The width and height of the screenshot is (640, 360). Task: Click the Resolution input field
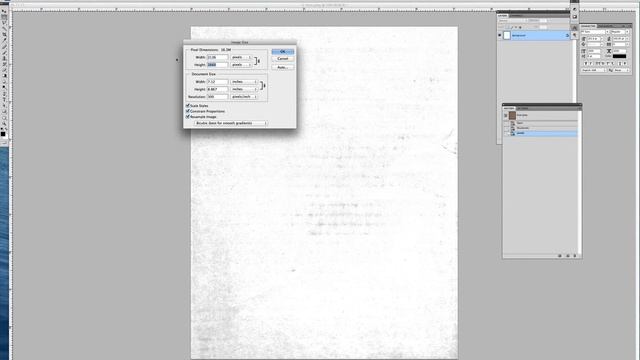[217, 97]
